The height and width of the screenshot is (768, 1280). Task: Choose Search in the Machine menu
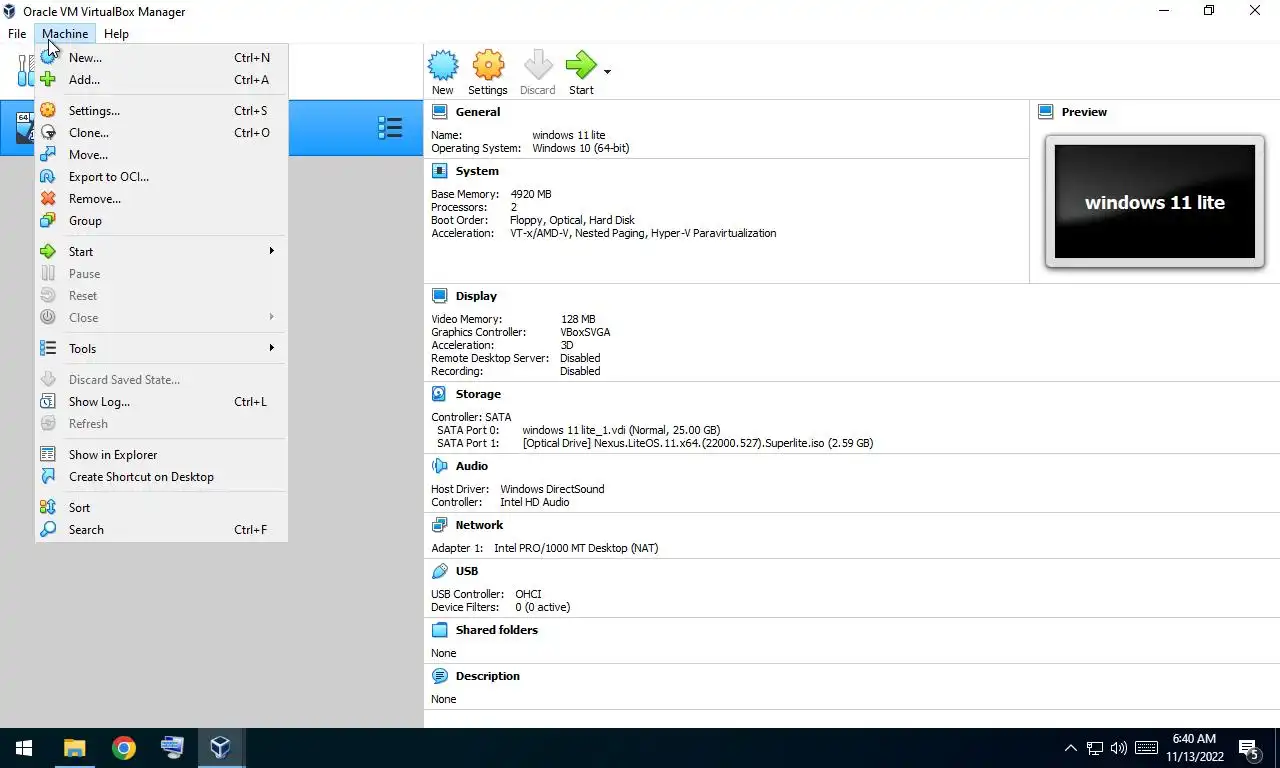click(161, 530)
